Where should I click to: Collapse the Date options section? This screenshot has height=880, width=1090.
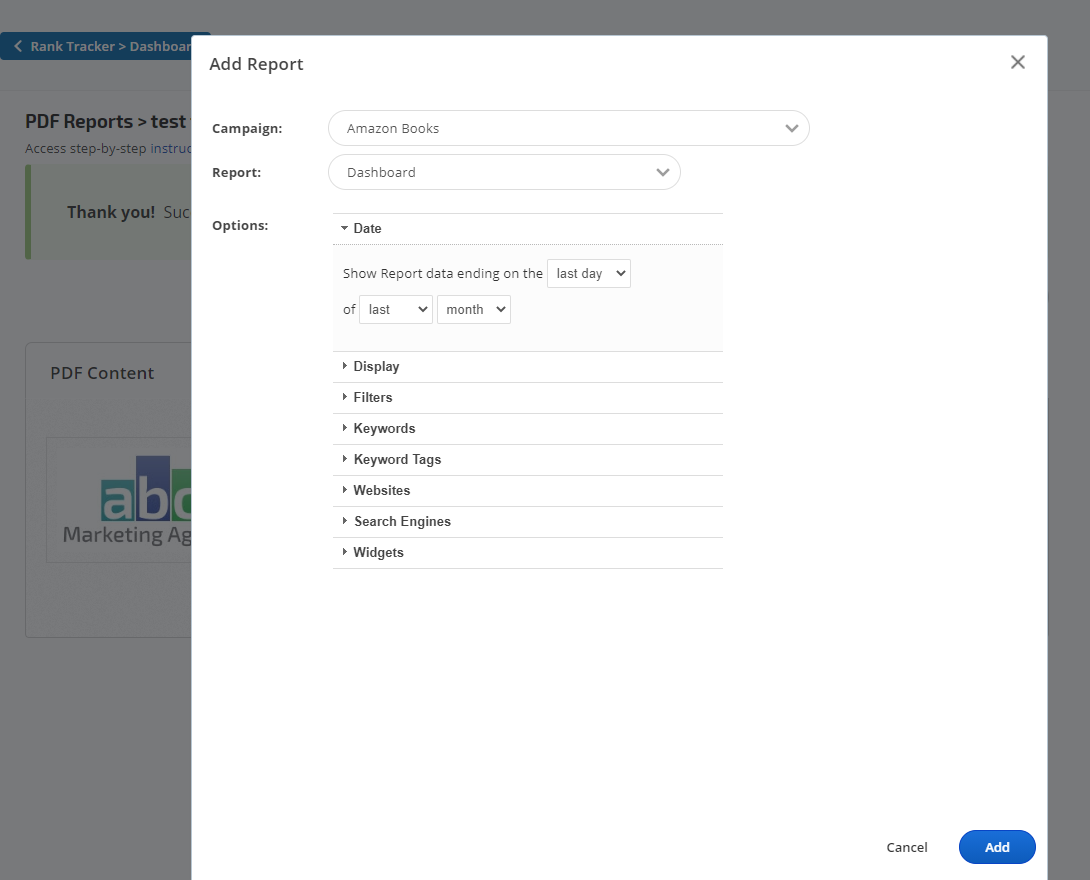point(367,228)
